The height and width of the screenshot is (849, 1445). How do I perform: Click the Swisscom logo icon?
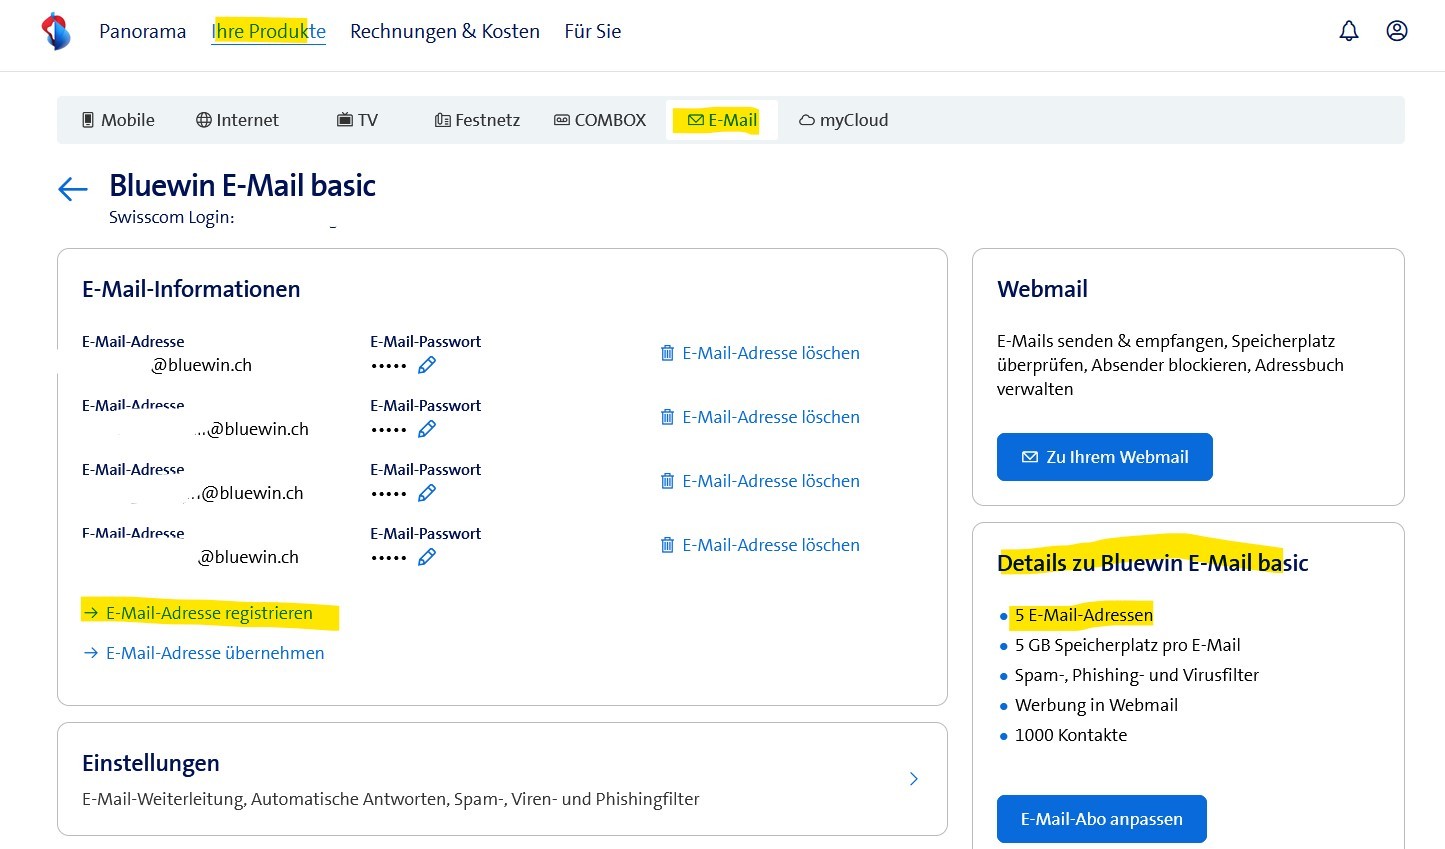[56, 32]
